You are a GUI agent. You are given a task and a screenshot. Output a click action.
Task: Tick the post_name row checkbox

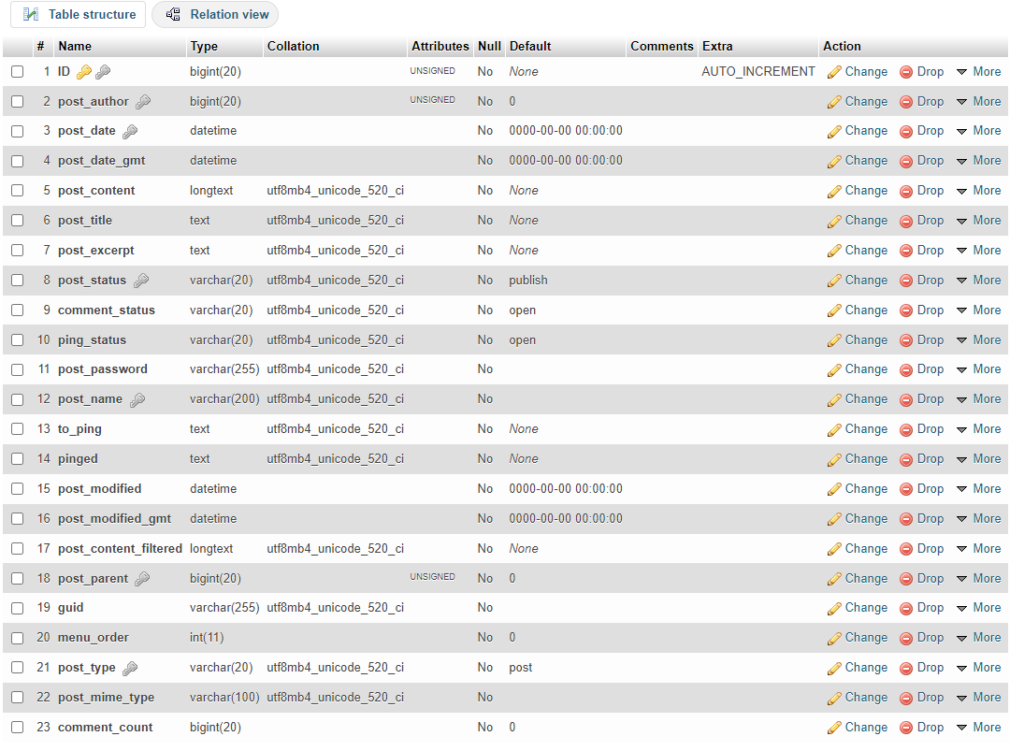click(18, 400)
